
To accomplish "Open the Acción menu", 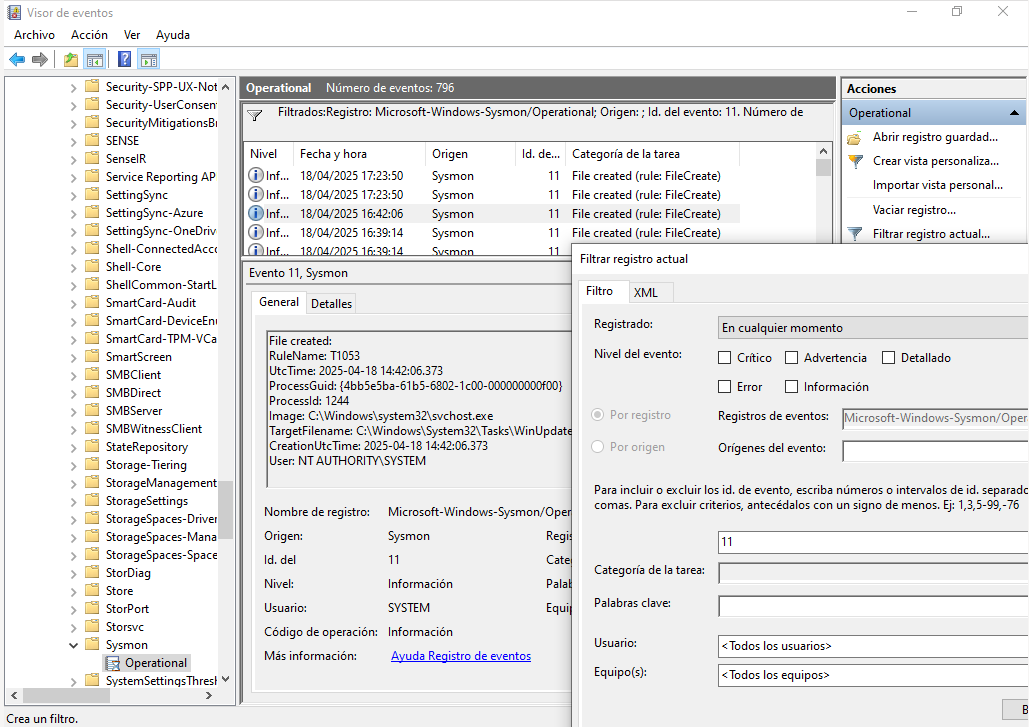I will click(x=89, y=35).
